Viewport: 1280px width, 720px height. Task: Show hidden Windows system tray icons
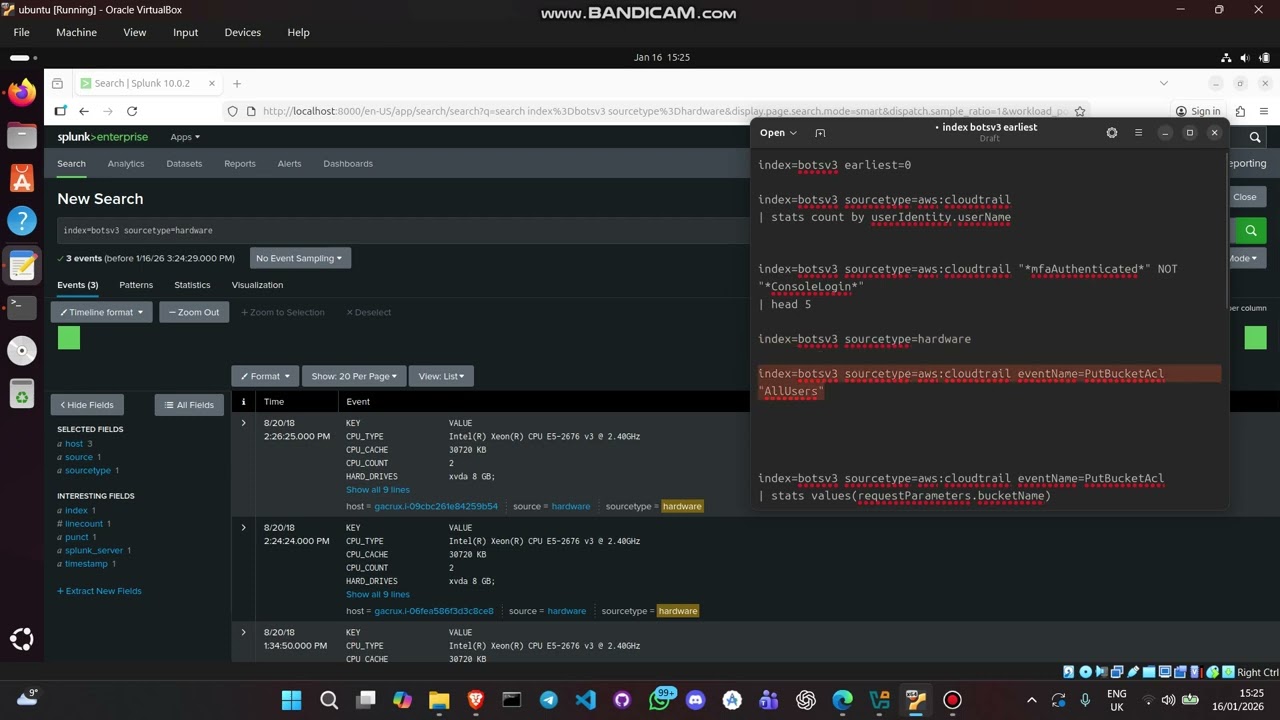(x=1032, y=699)
